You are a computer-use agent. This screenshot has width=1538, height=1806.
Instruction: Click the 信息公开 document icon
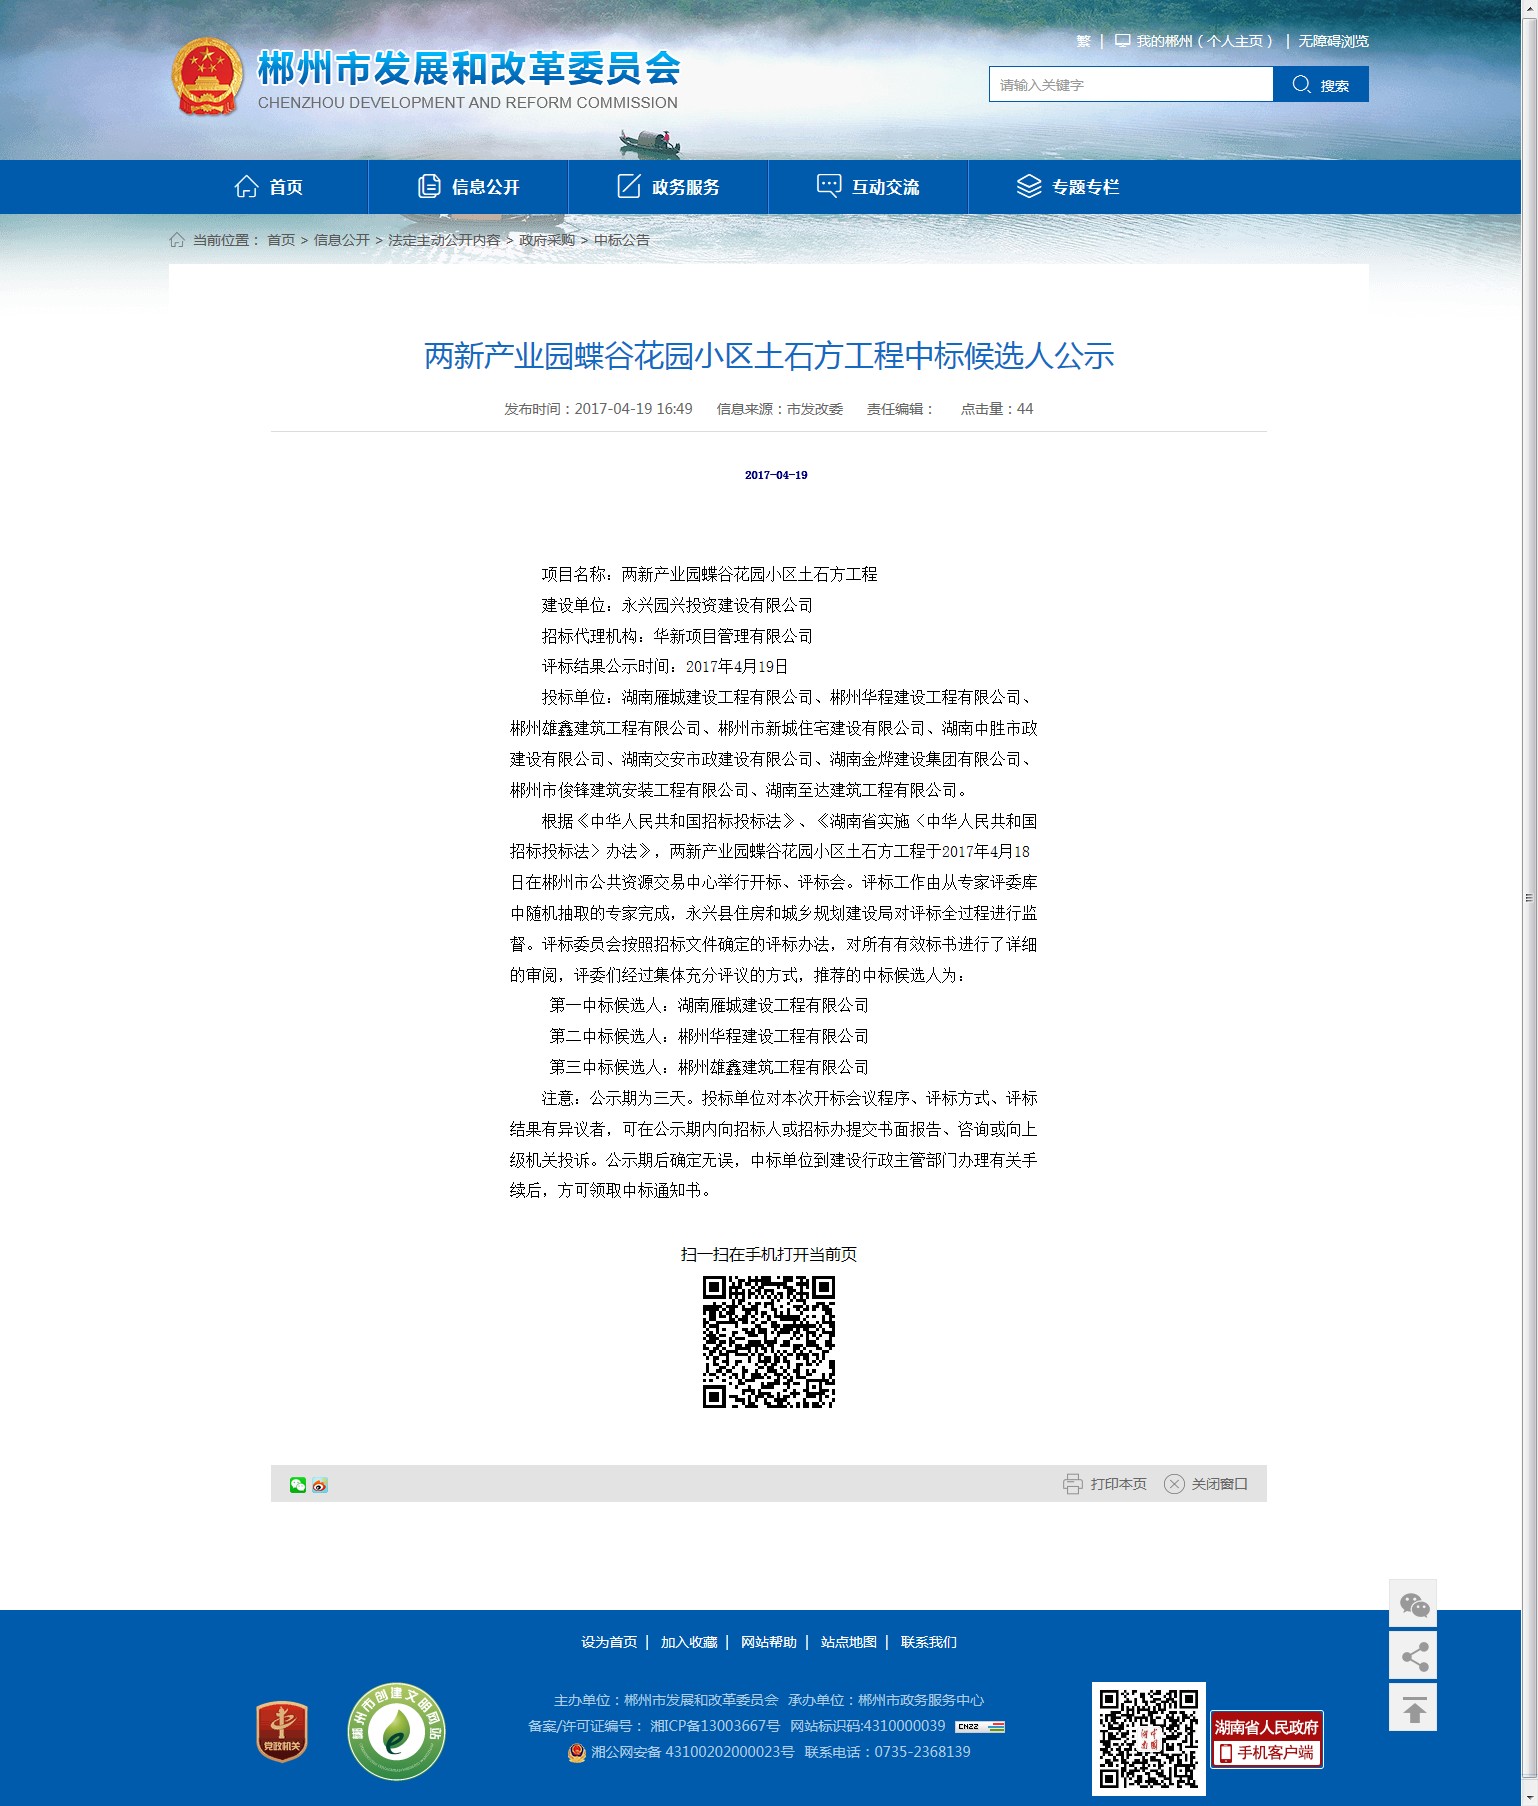(429, 186)
